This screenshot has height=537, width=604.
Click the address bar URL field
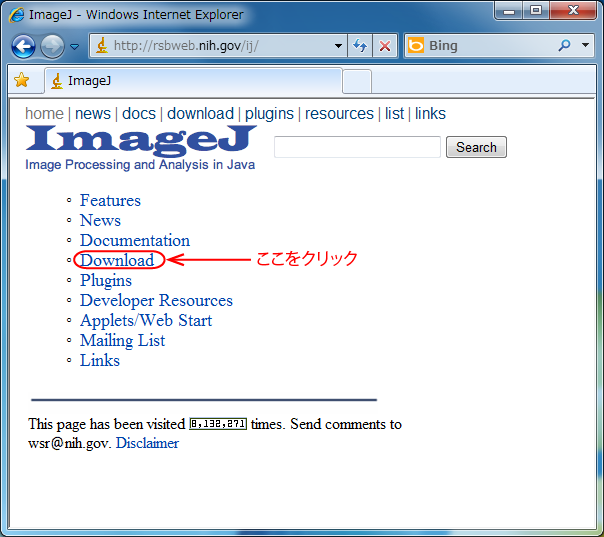(220, 46)
